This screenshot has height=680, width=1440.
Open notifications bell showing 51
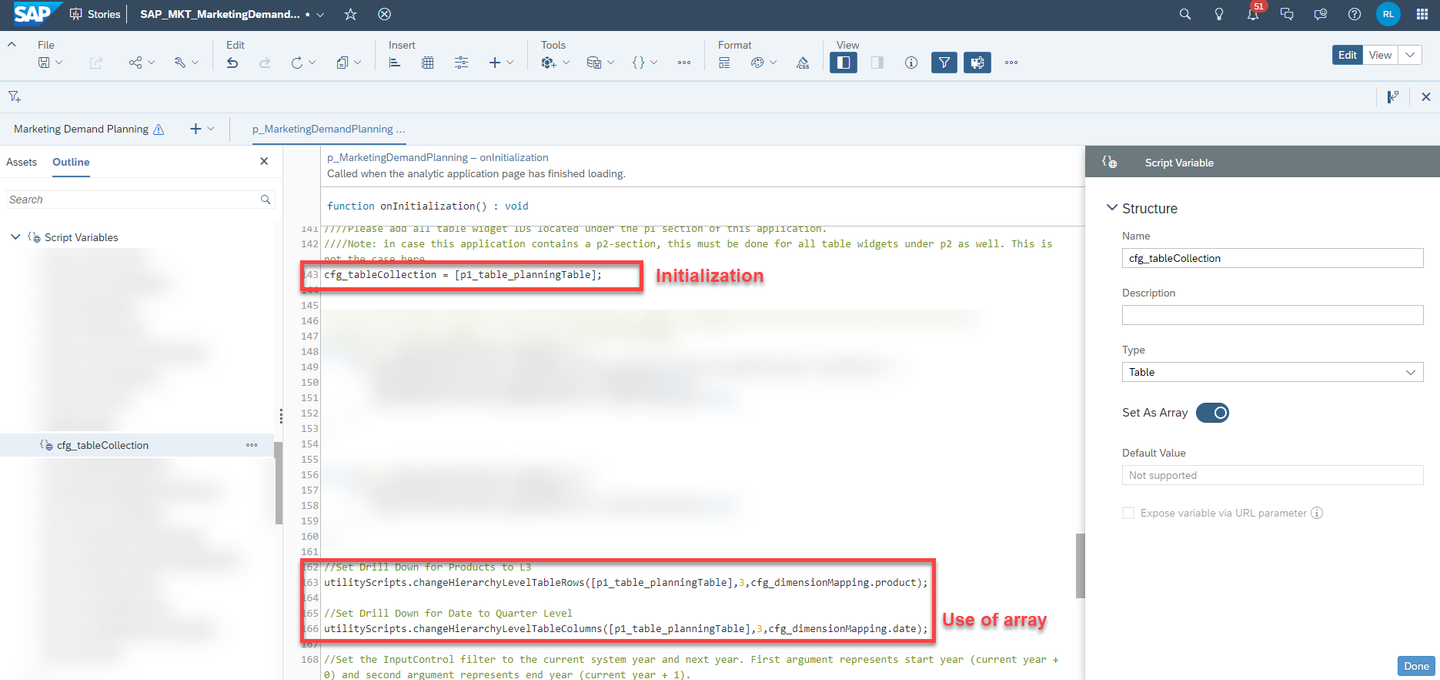(1253, 13)
